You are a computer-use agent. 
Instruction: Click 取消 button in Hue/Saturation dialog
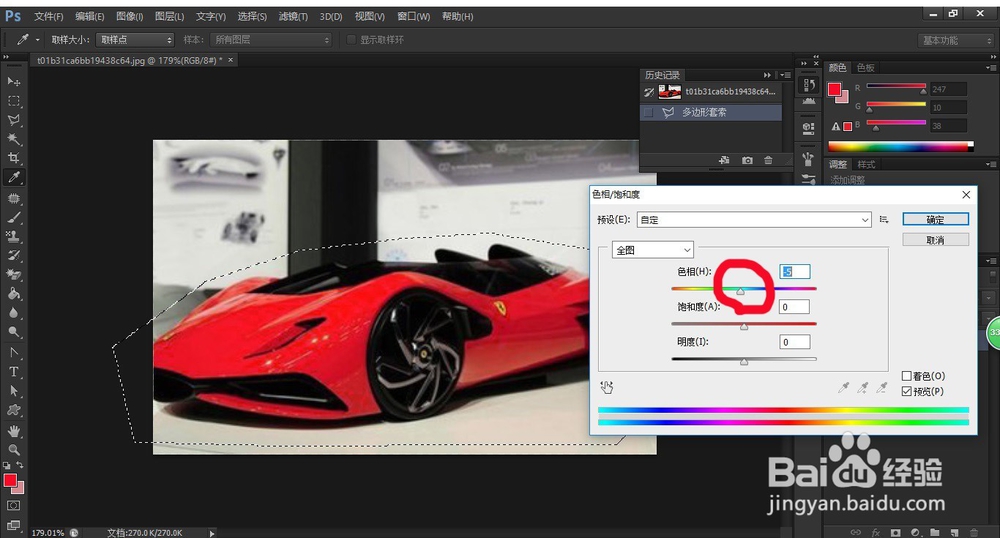pos(936,240)
